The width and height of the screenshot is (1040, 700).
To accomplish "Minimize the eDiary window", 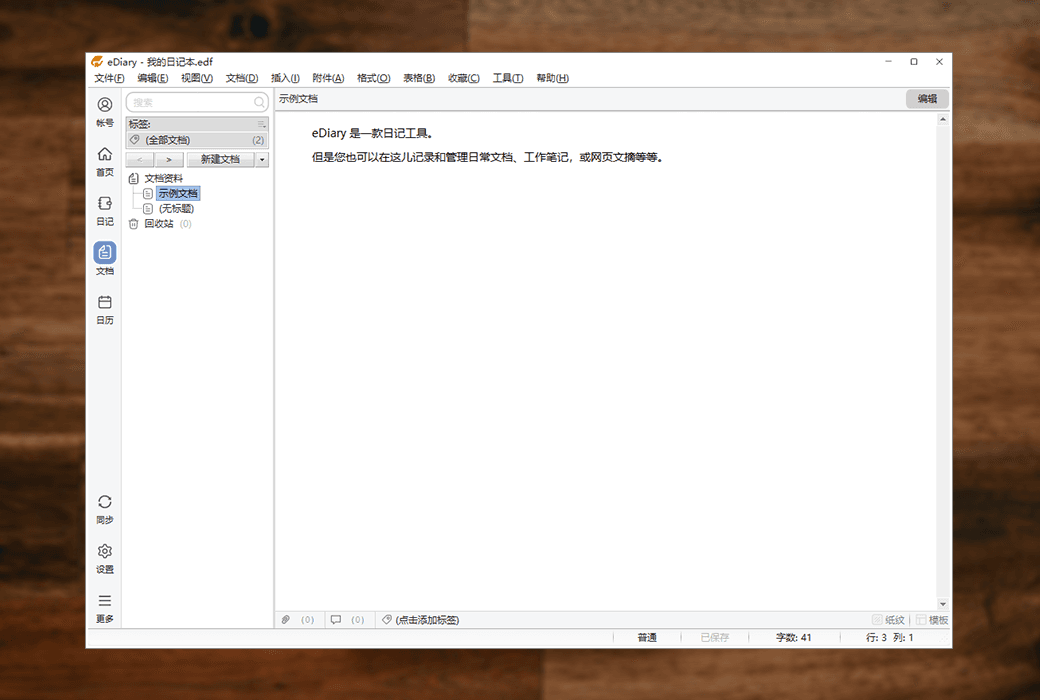I will (888, 62).
